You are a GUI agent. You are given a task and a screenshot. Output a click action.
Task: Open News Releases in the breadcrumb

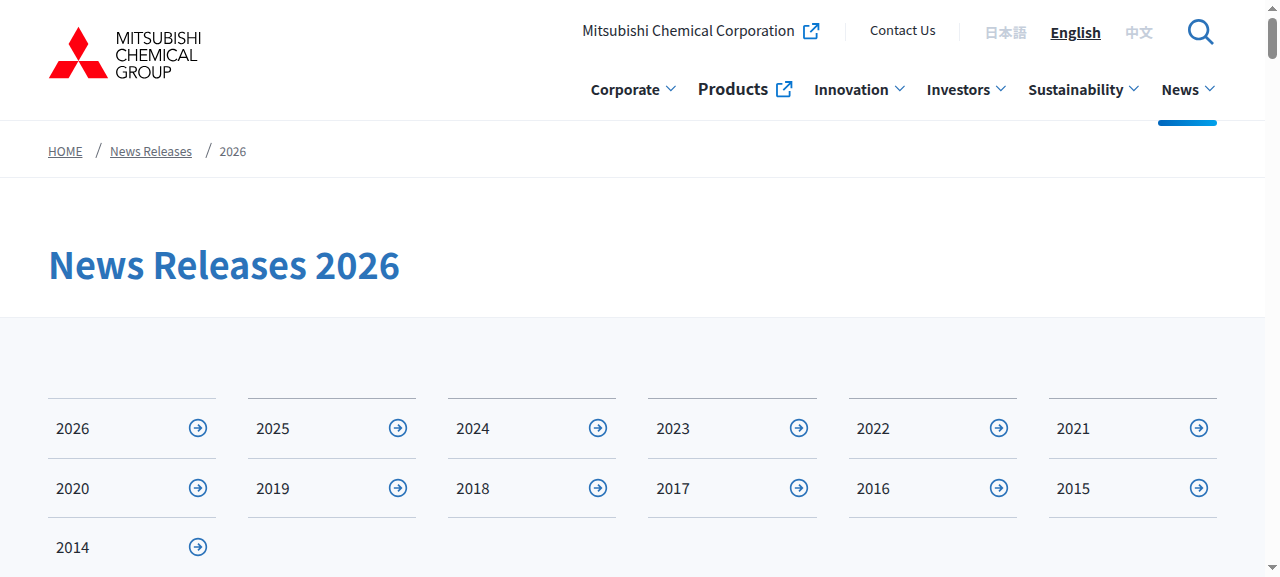tap(151, 152)
